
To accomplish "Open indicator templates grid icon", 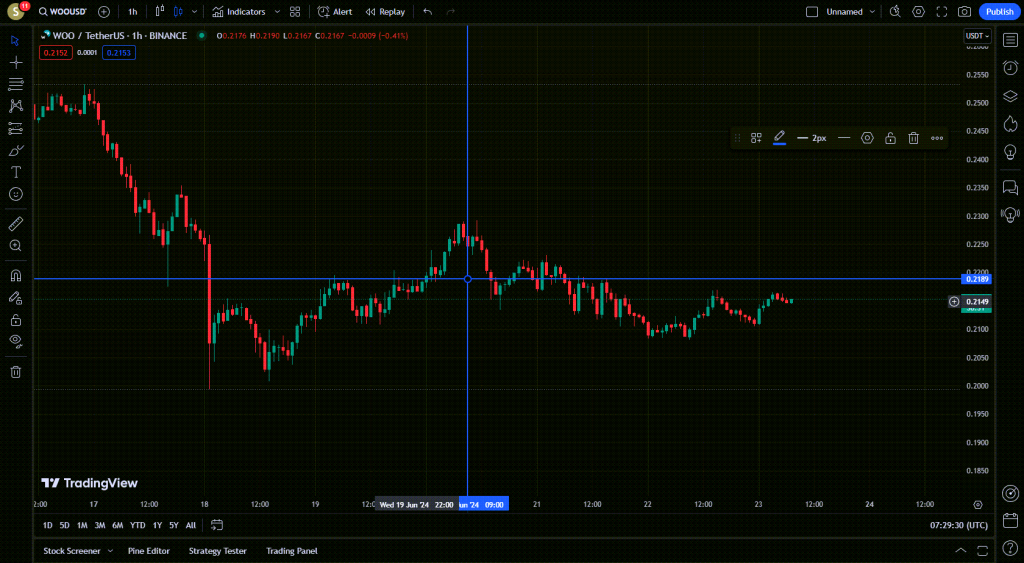I will (295, 12).
